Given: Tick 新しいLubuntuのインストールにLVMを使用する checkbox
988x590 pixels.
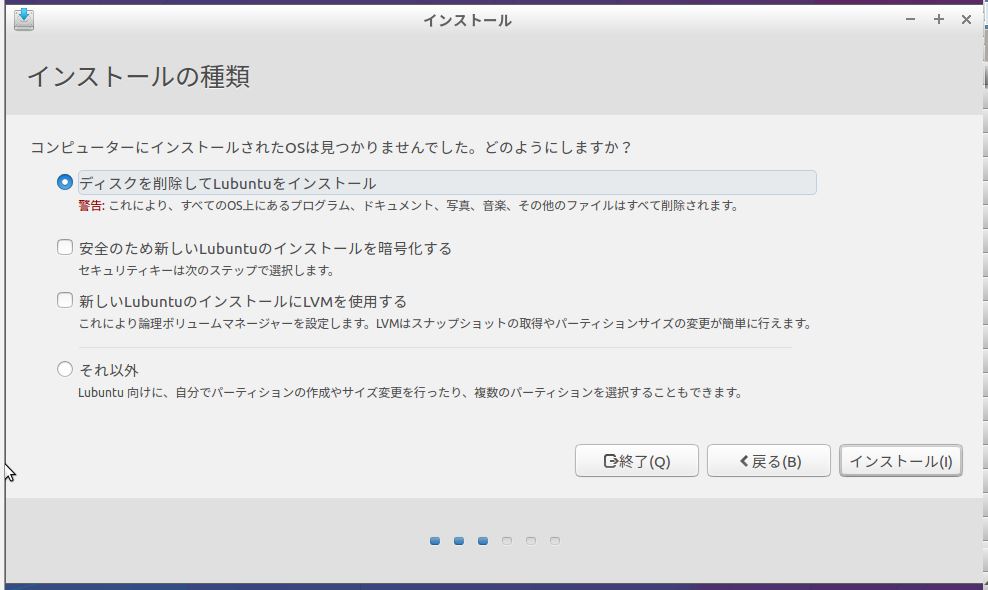Looking at the screenshot, I should click(x=65, y=300).
